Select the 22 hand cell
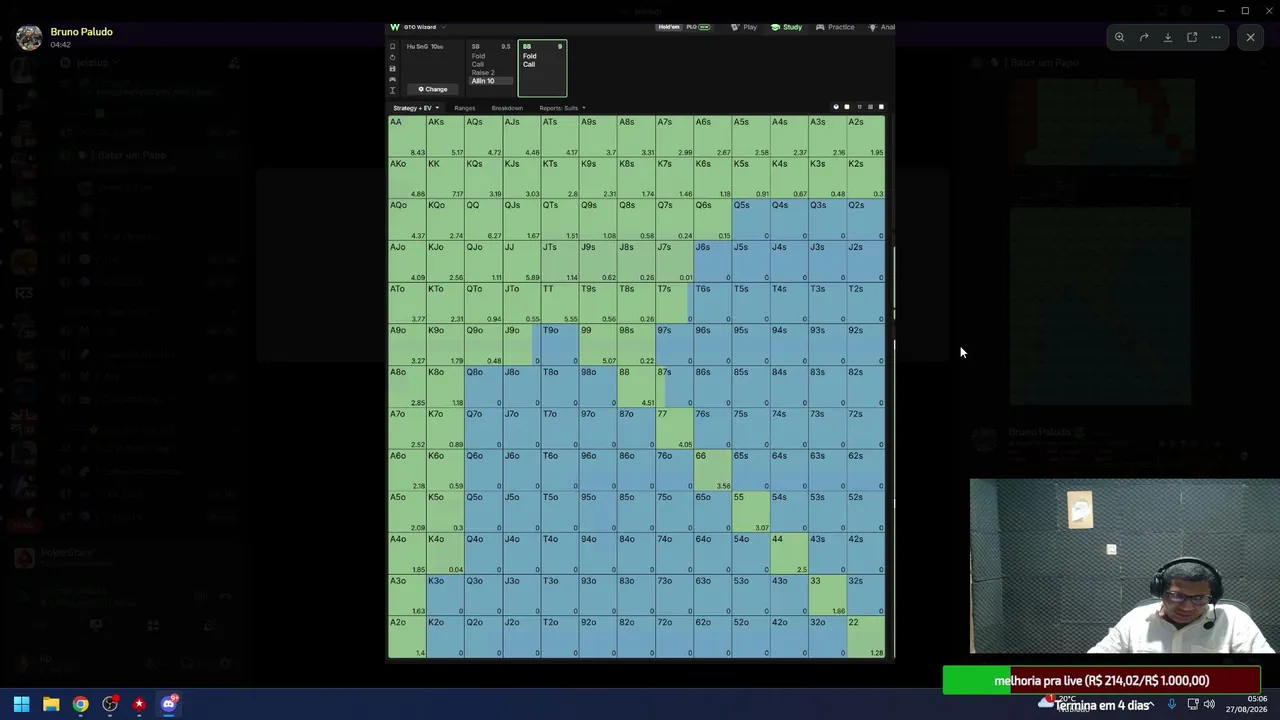1280x720 pixels. [x=866, y=636]
